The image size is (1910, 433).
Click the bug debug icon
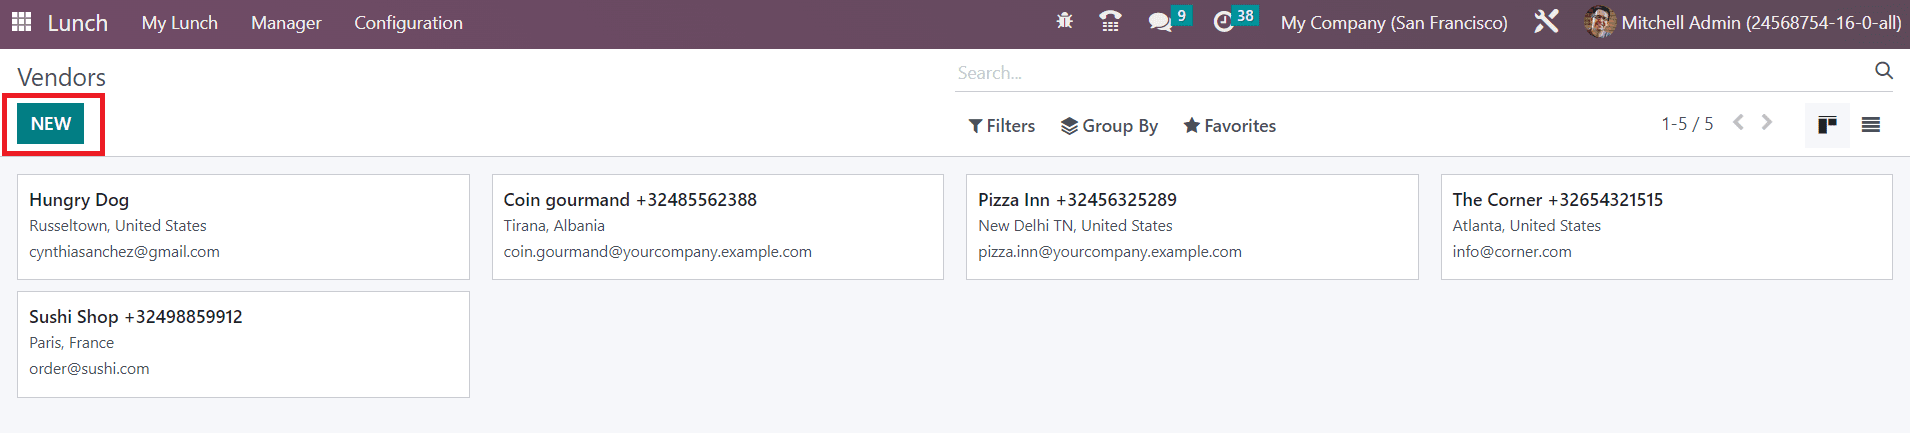point(1065,21)
